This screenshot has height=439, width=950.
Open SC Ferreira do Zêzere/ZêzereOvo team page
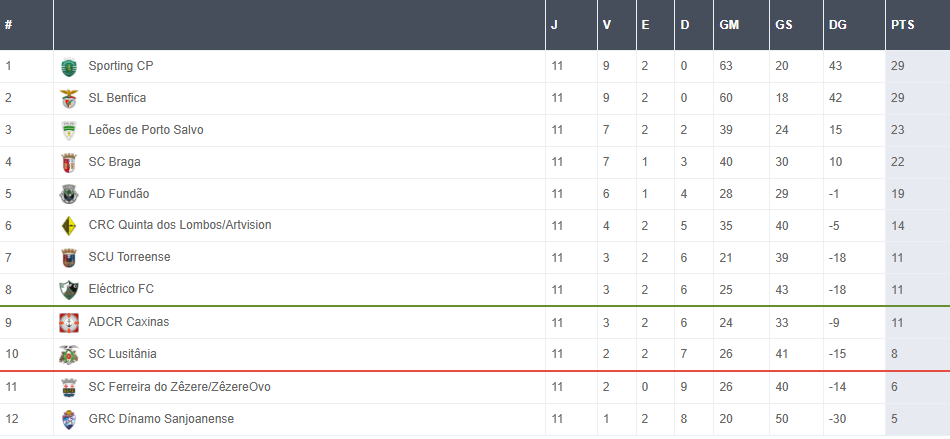pos(179,387)
